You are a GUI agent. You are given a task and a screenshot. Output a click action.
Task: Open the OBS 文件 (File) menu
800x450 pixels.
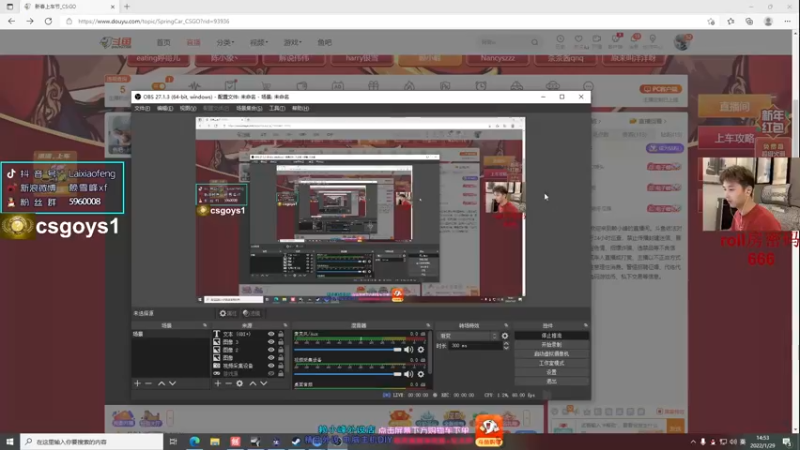pos(142,108)
